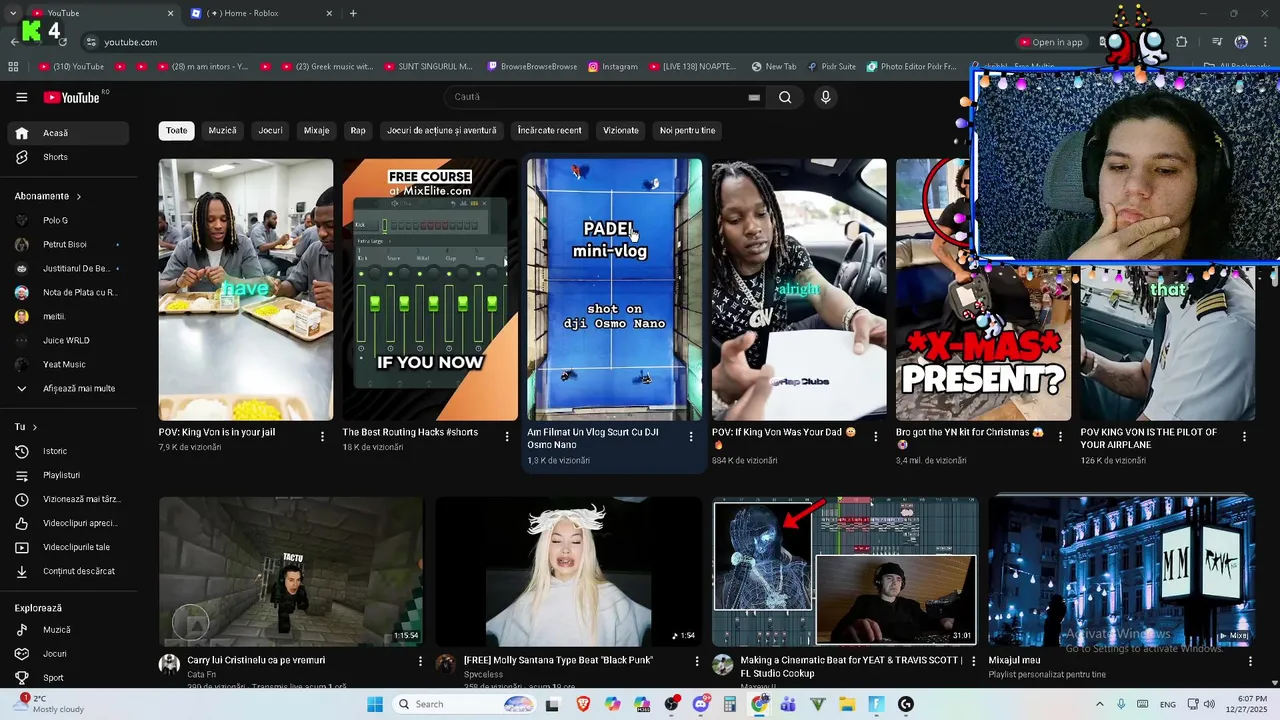Open options menu for Molly Santana Type Beat
Image resolution: width=1280 pixels, height=720 pixels.
(x=697, y=661)
